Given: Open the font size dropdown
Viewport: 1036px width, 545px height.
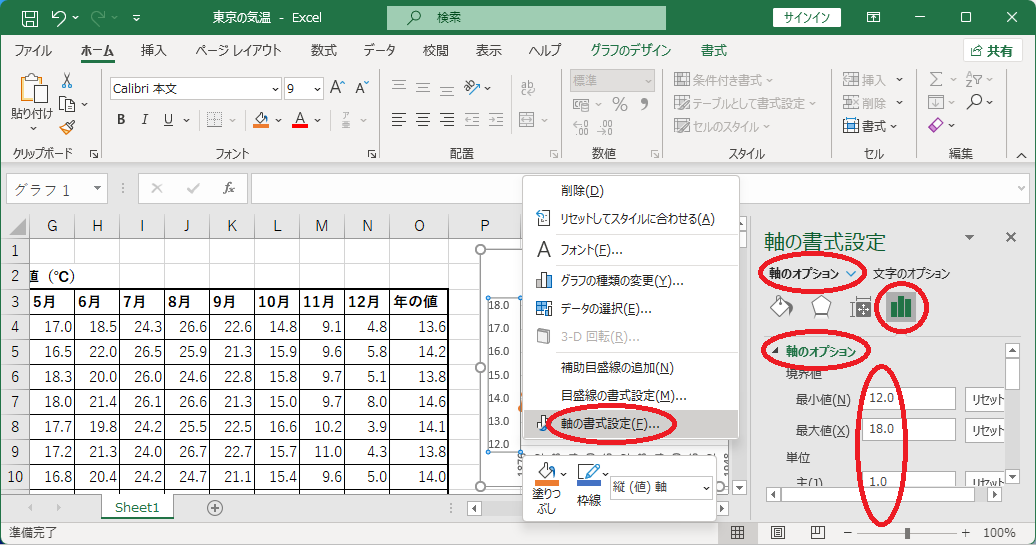Looking at the screenshot, I should pyautogui.click(x=317, y=89).
